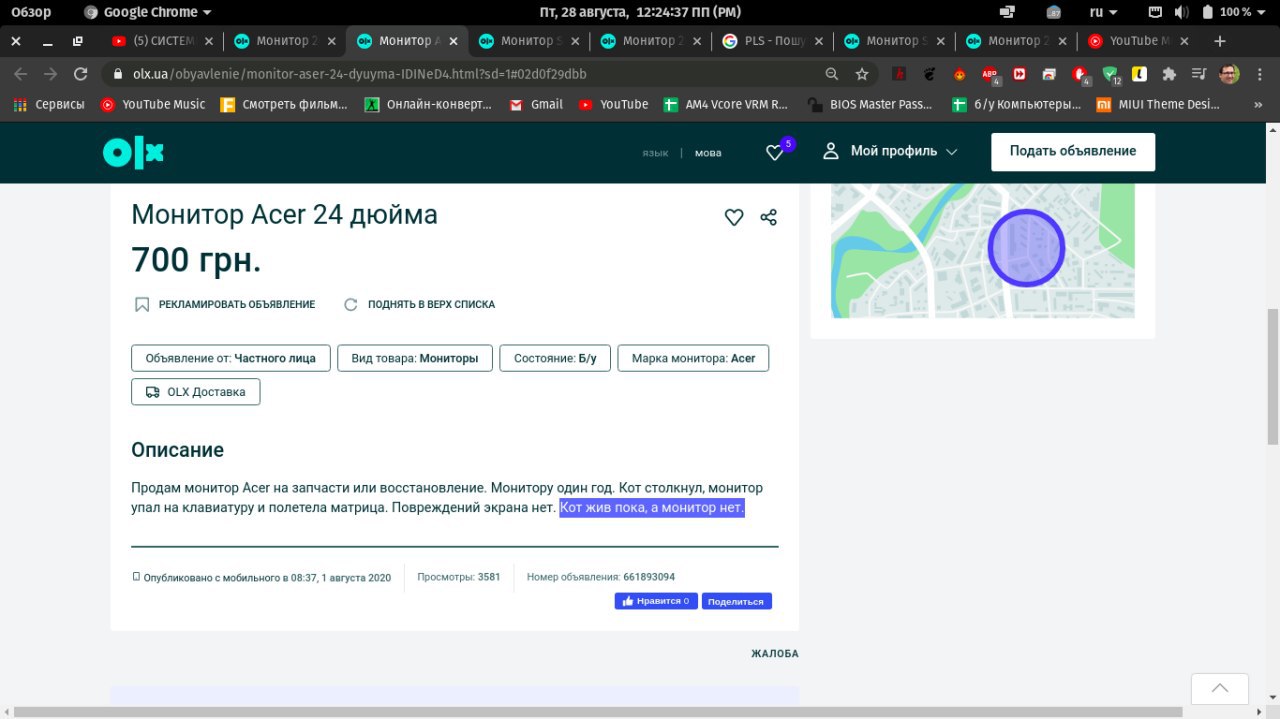
Task: Click the listing number 661893094
Action: coord(649,577)
